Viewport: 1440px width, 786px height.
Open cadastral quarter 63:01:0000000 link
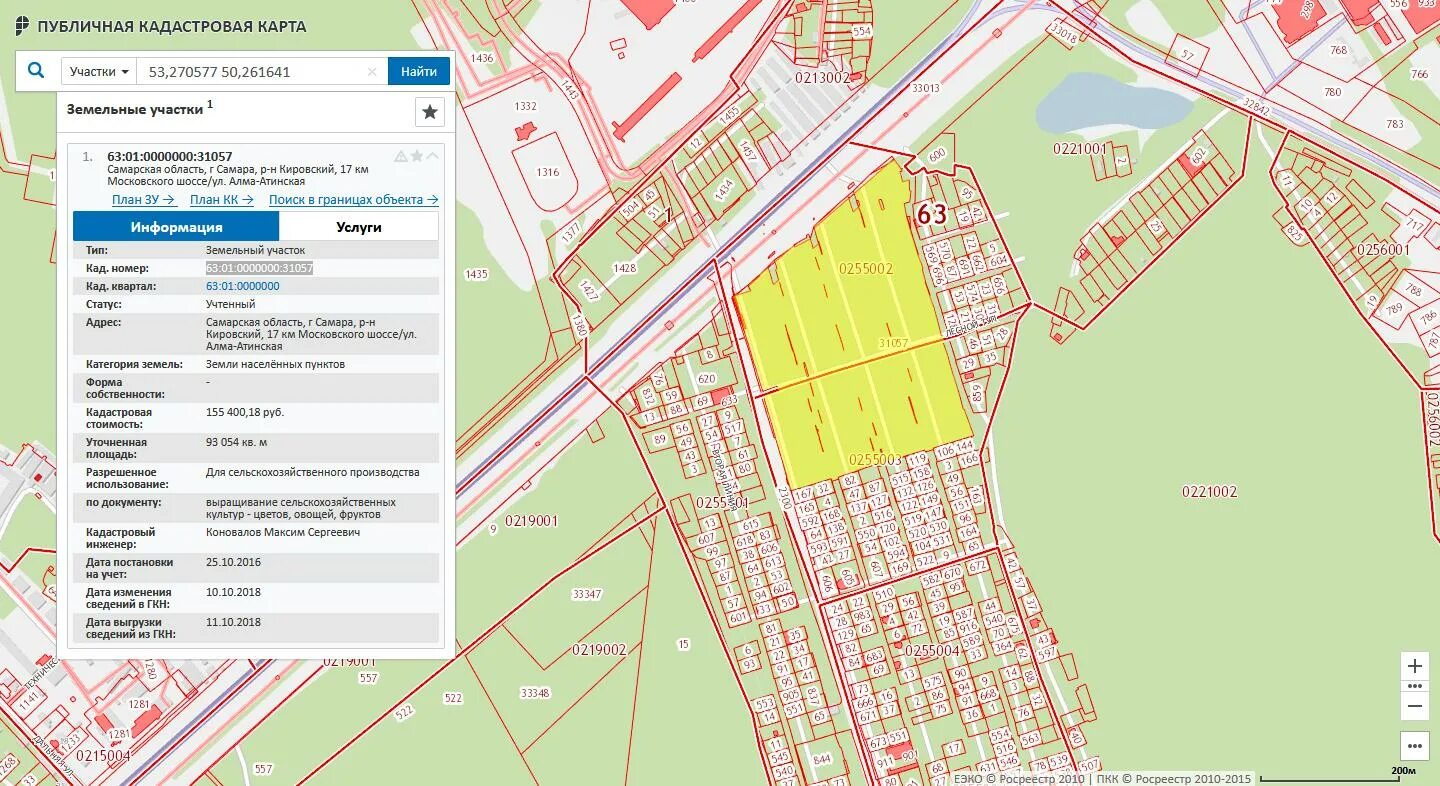point(243,286)
